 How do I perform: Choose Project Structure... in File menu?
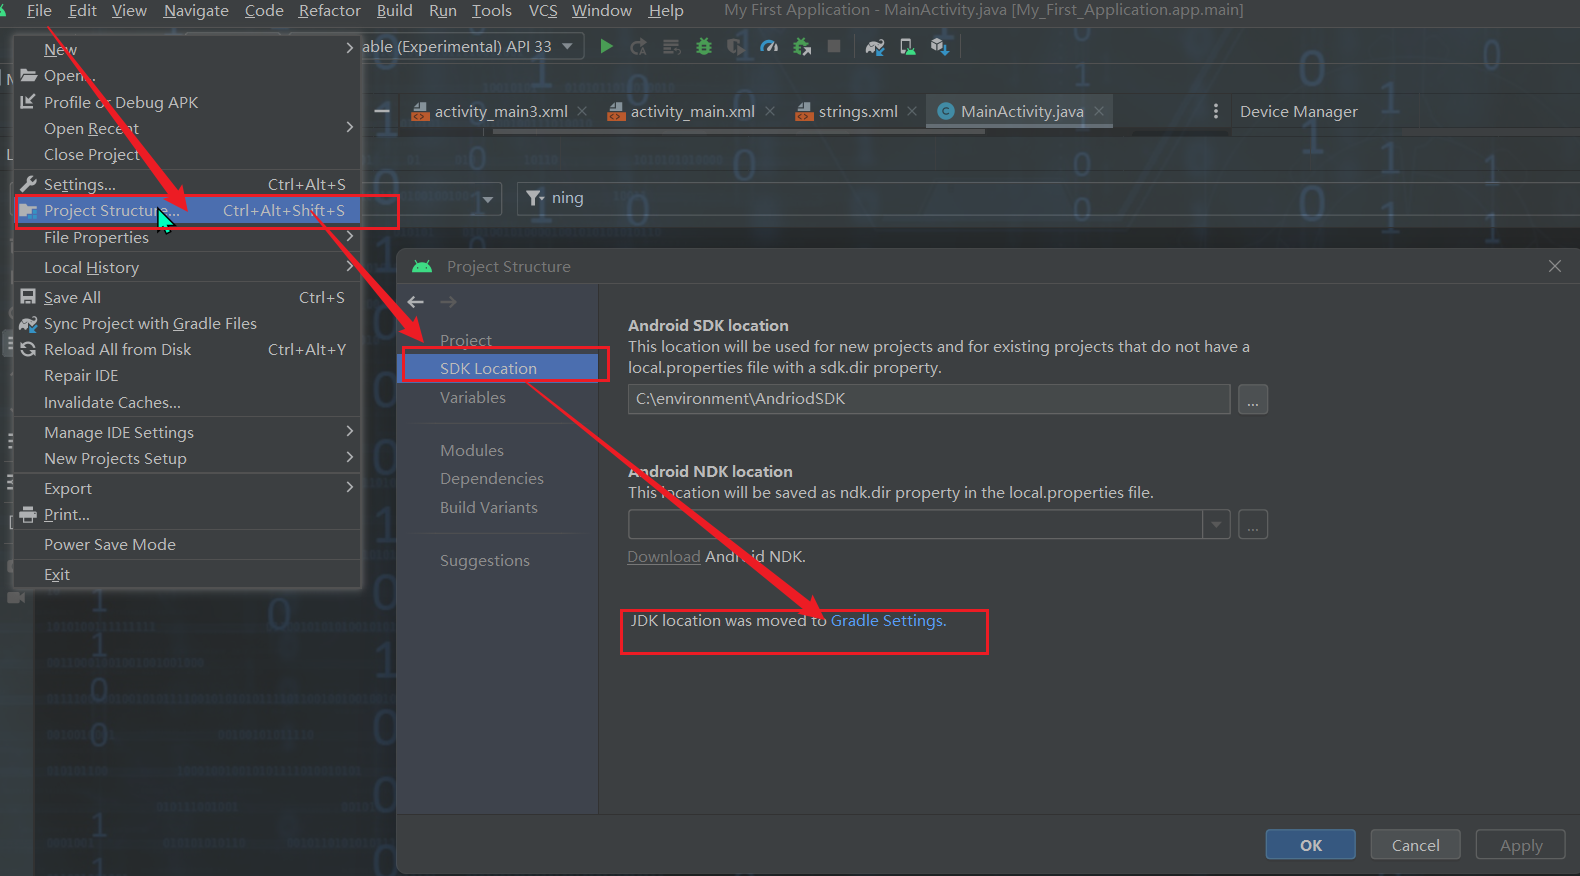coord(186,210)
